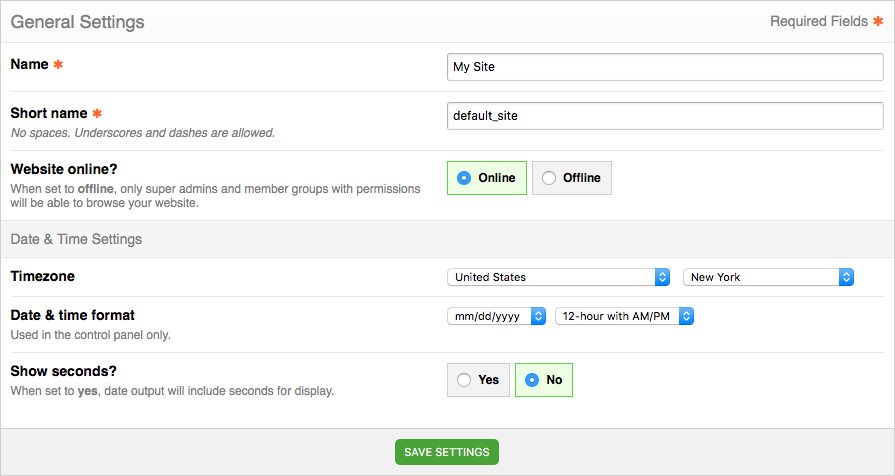
Task: Click the stepper arrows on New York select
Action: [846, 277]
